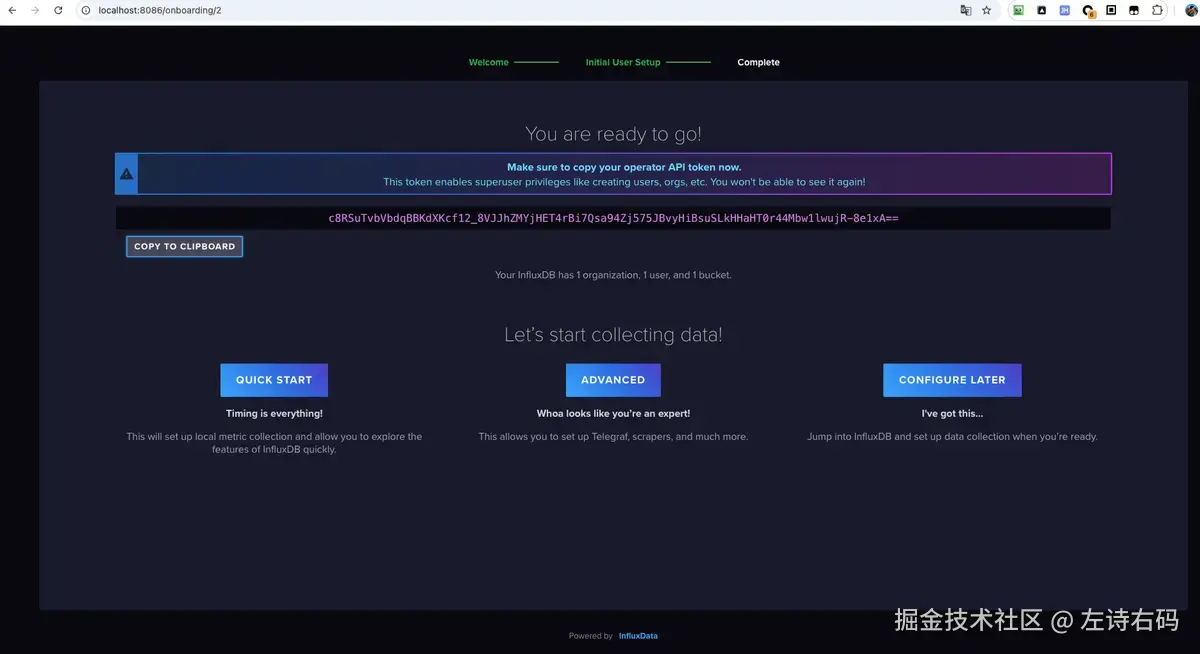This screenshot has height=654, width=1200.
Task: Open the extensions puzzle piece menu
Action: coord(1158,10)
